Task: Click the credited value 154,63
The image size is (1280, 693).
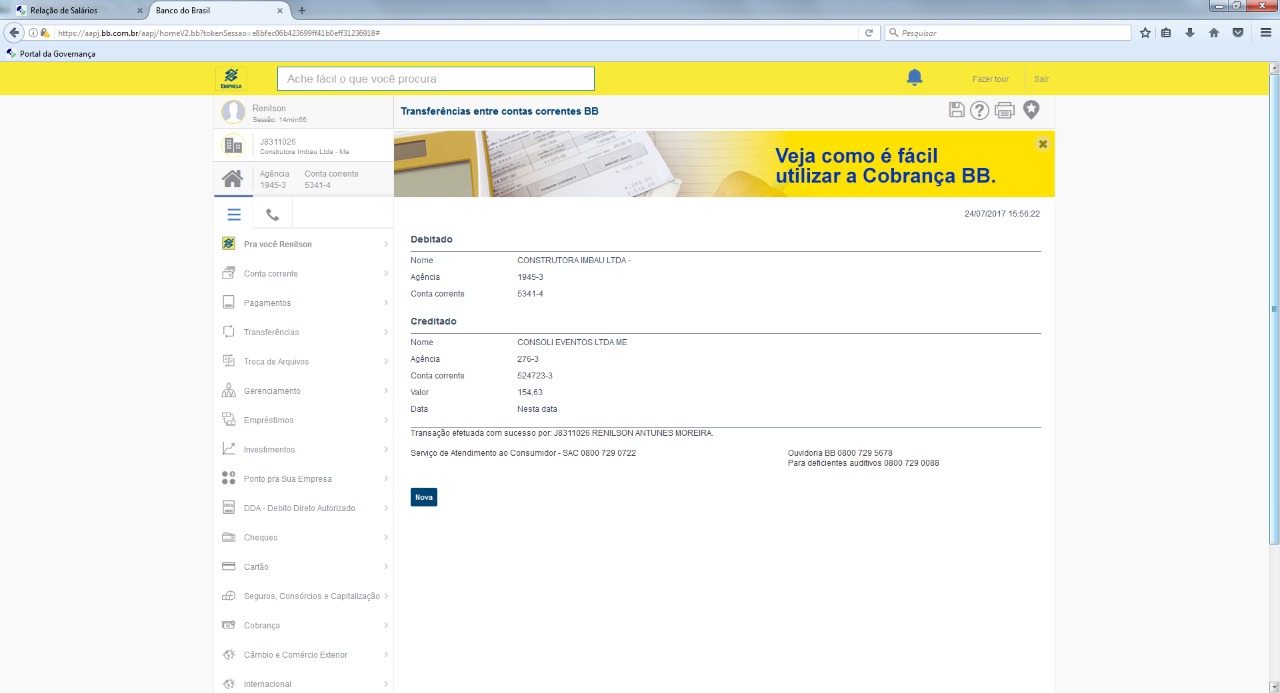Action: [530, 392]
